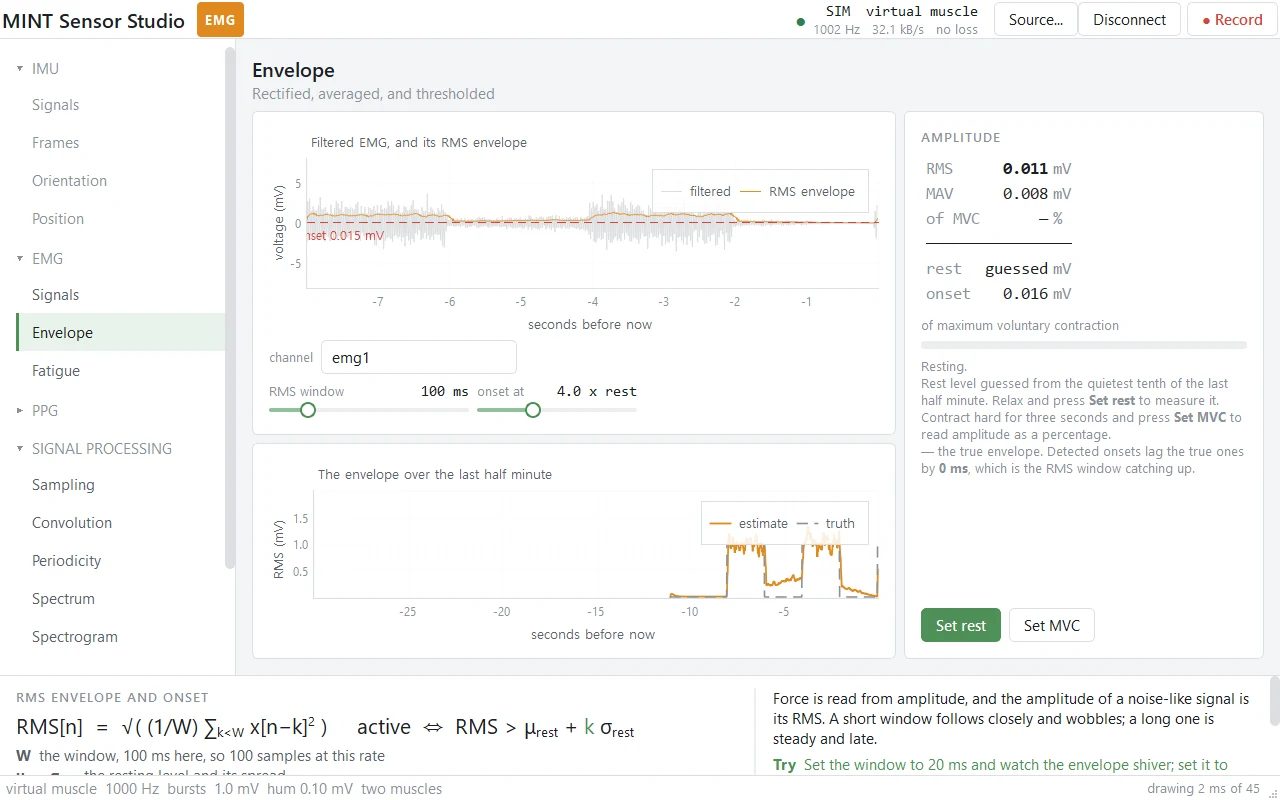Viewport: 1280px width, 800px height.
Task: Click the no loss status text
Action: (957, 30)
